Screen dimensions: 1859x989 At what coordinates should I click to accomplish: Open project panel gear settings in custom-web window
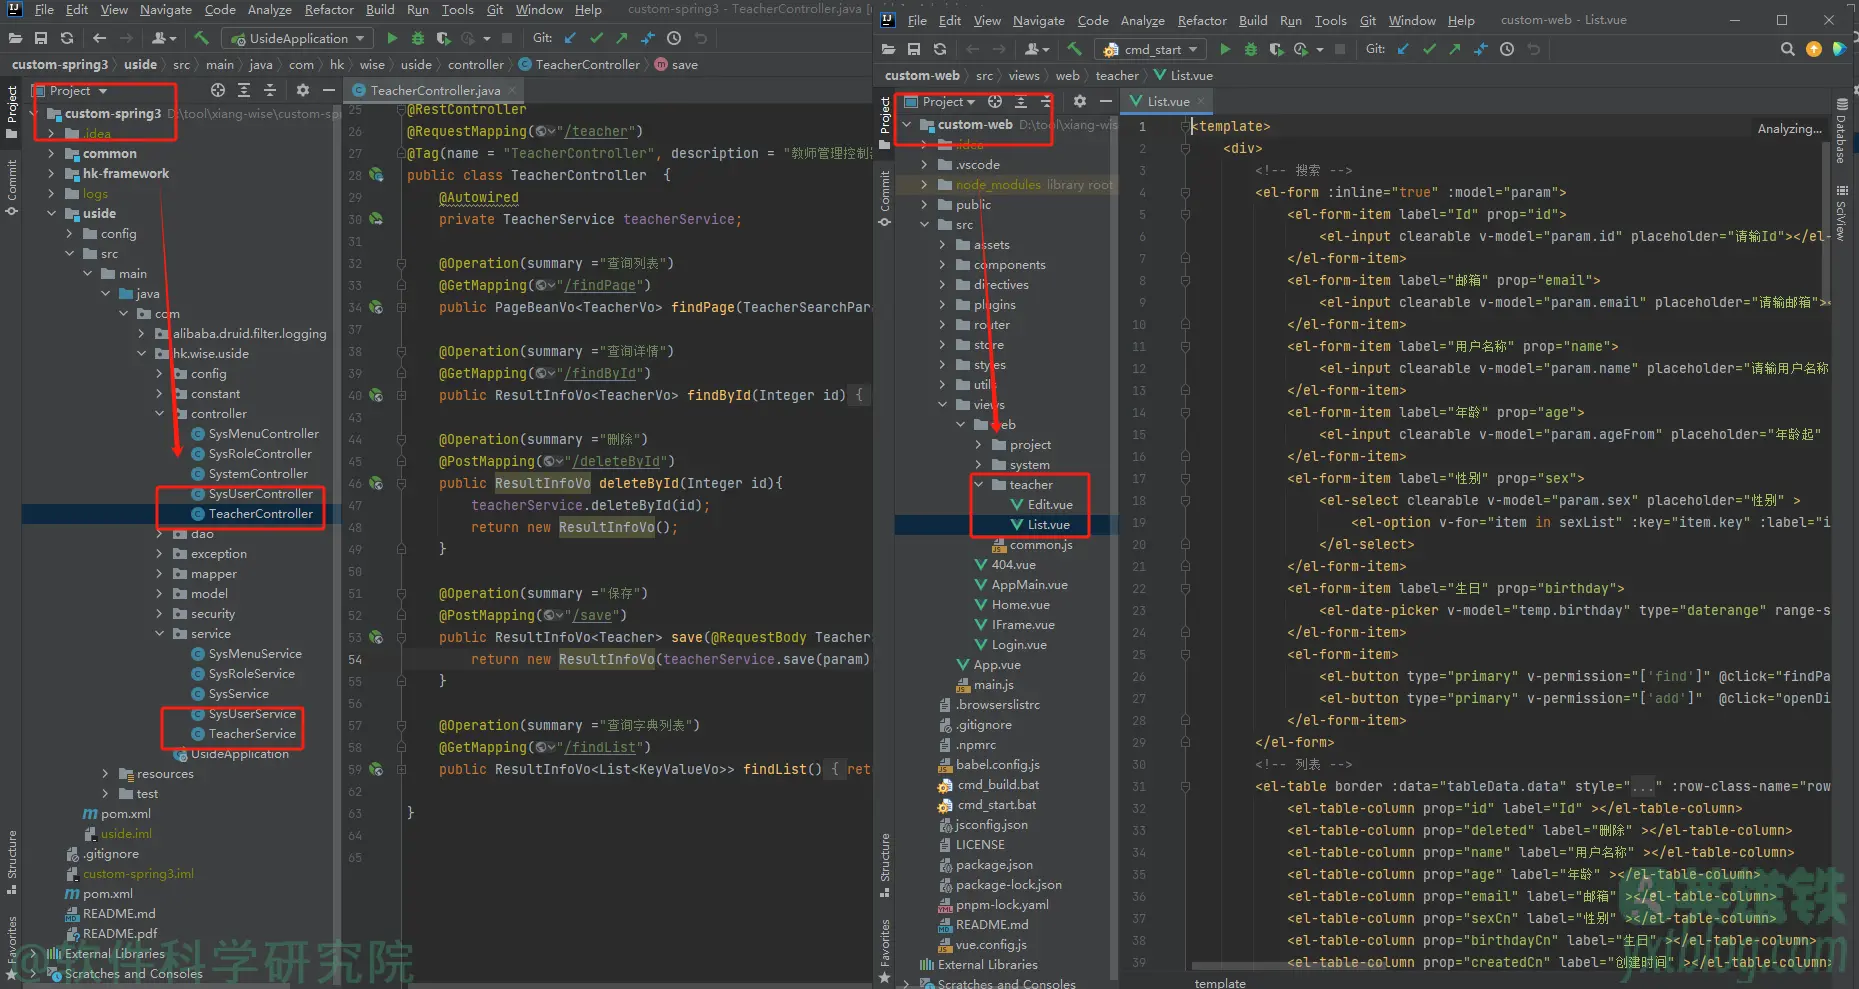click(1079, 101)
